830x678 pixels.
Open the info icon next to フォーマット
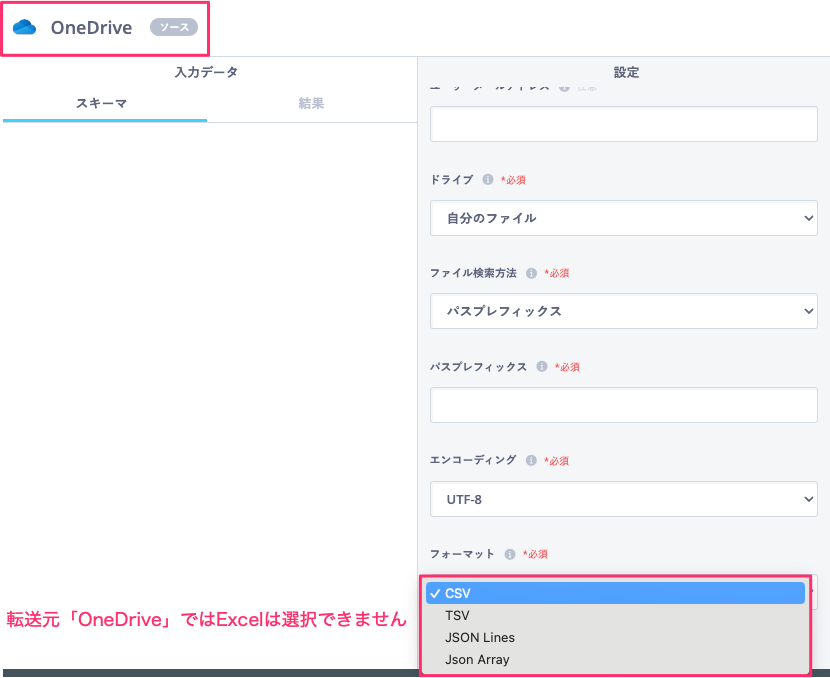tap(510, 554)
